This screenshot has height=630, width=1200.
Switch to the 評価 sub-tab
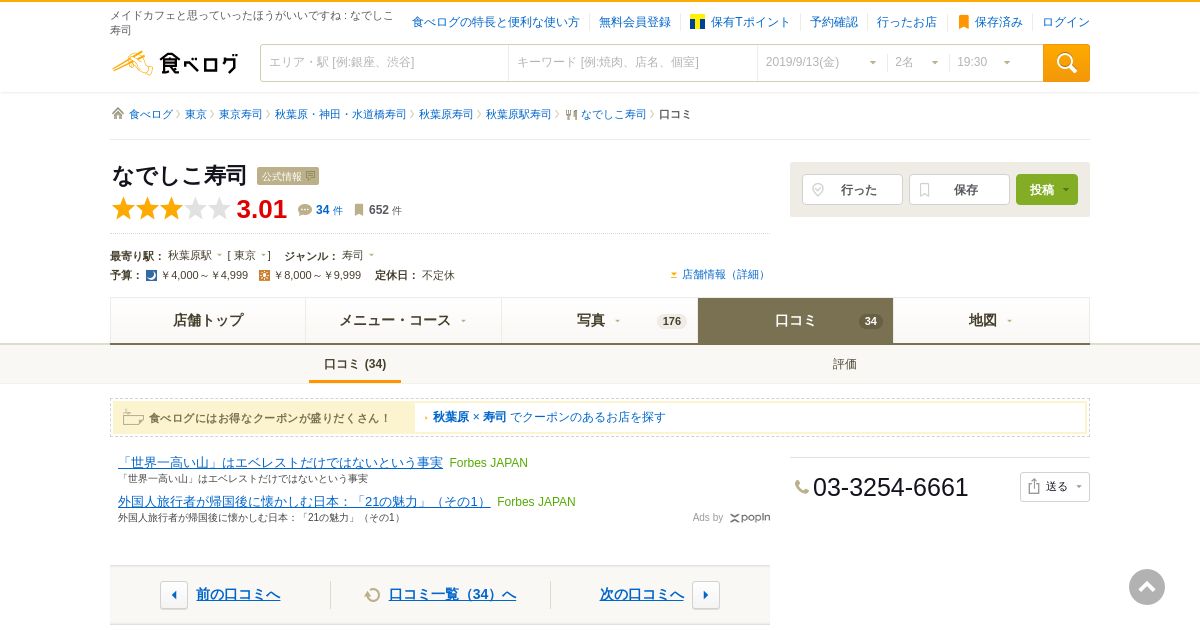coord(845,364)
